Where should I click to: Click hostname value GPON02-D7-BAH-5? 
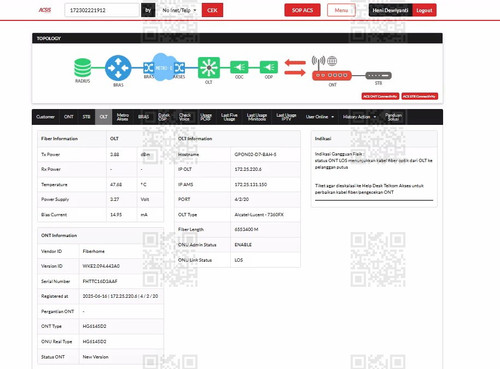point(255,155)
